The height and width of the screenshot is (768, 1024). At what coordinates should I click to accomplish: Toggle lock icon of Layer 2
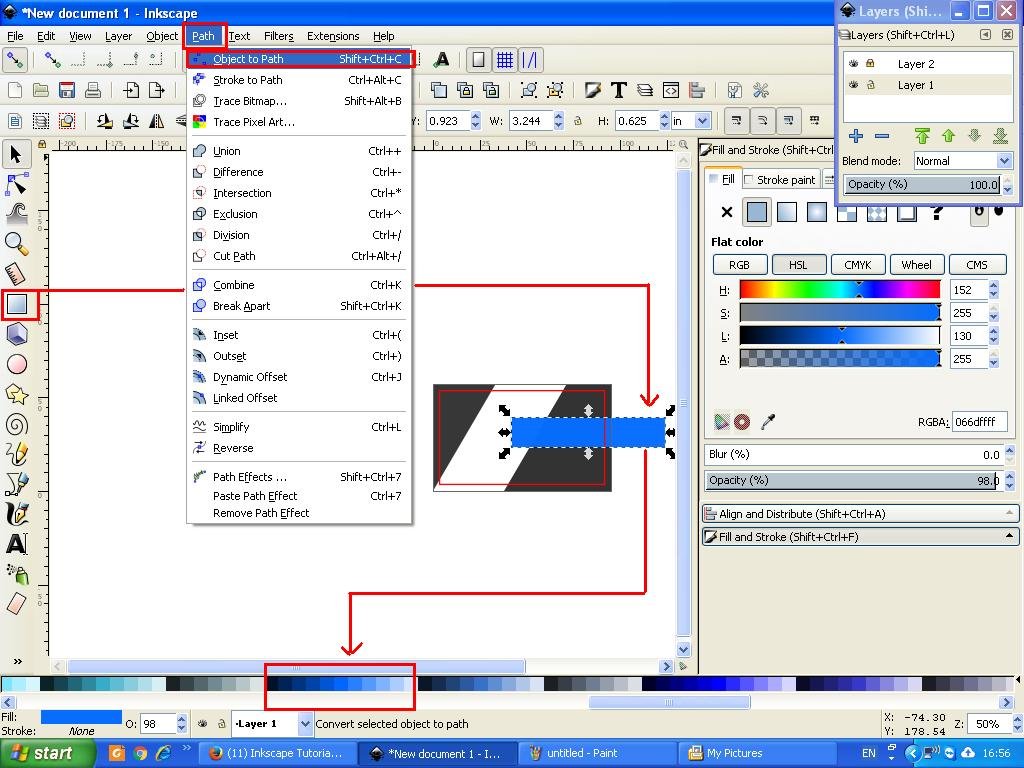point(870,63)
